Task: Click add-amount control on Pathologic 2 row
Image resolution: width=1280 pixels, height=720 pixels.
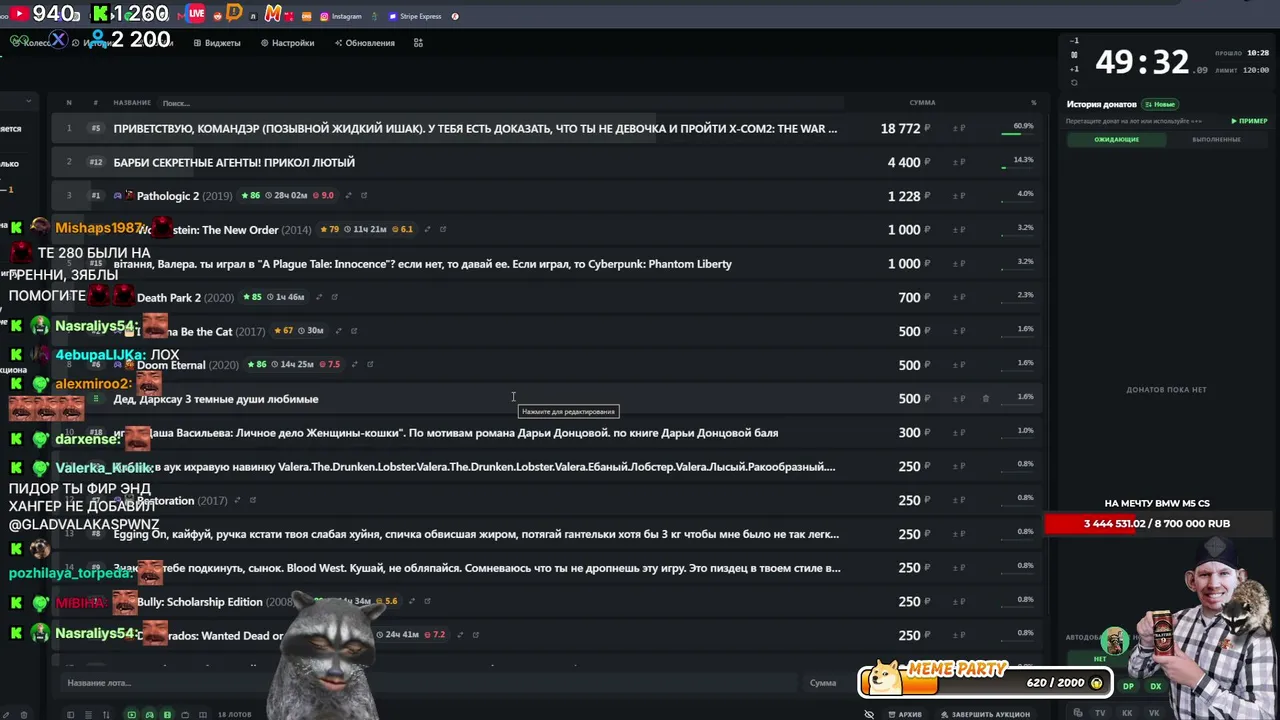Action: pos(959,196)
